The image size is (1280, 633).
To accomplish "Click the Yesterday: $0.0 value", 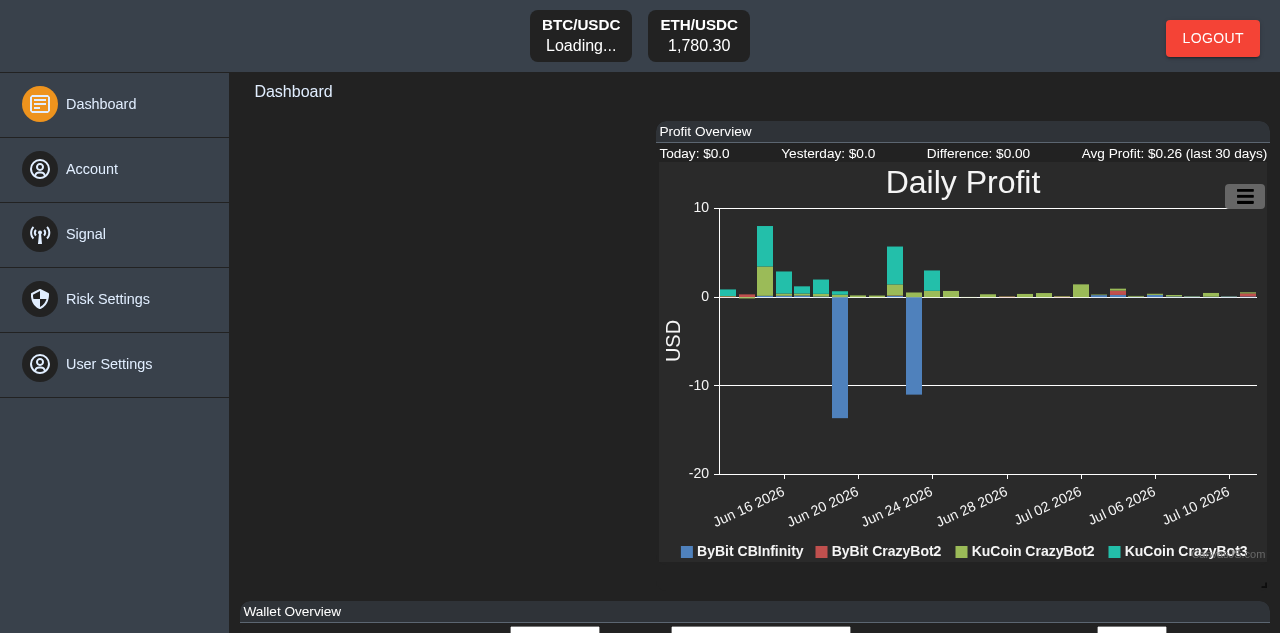I will pos(828,154).
